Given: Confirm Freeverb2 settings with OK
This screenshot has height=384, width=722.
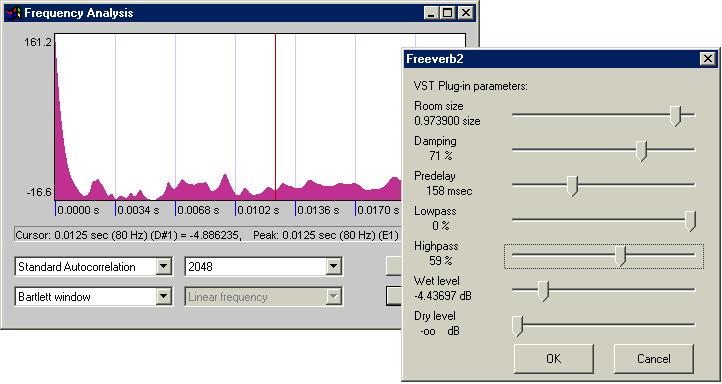Looking at the screenshot, I should coord(553,359).
